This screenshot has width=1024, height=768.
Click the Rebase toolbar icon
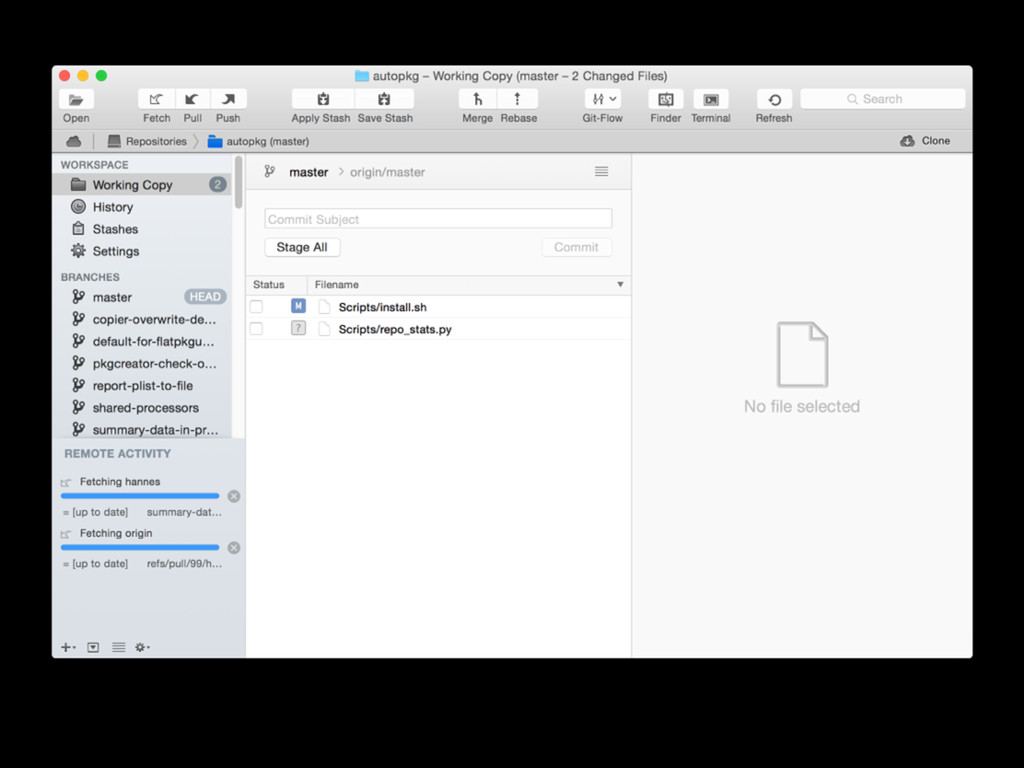[x=517, y=99]
